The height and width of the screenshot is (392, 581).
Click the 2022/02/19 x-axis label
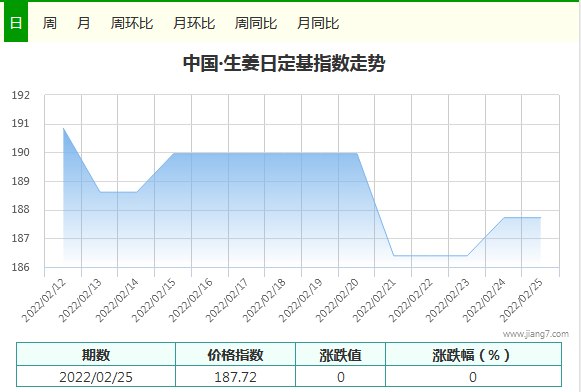[301, 301]
